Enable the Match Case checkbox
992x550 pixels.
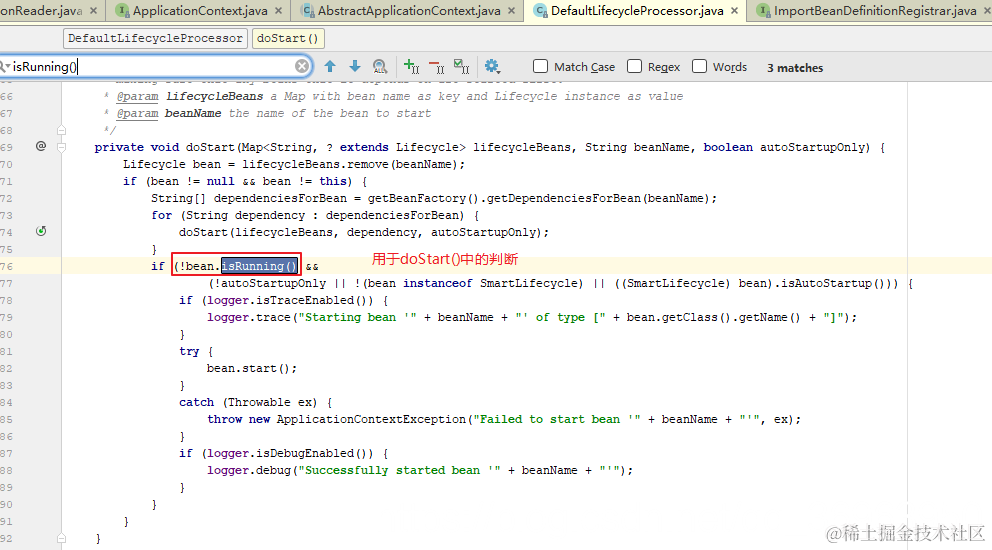pyautogui.click(x=540, y=66)
